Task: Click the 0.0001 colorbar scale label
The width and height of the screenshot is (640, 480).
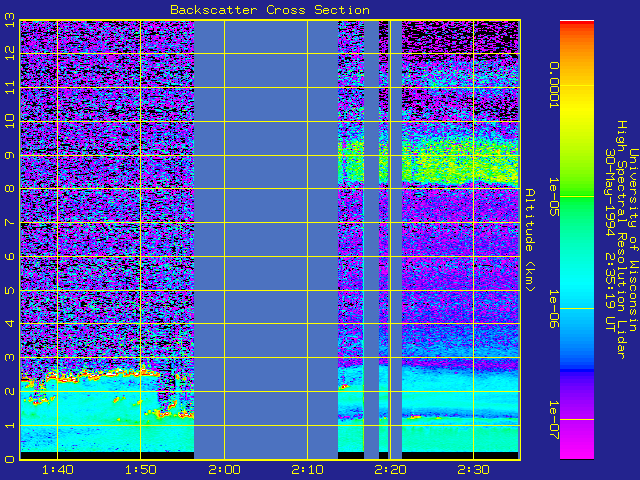Action: 553,85
